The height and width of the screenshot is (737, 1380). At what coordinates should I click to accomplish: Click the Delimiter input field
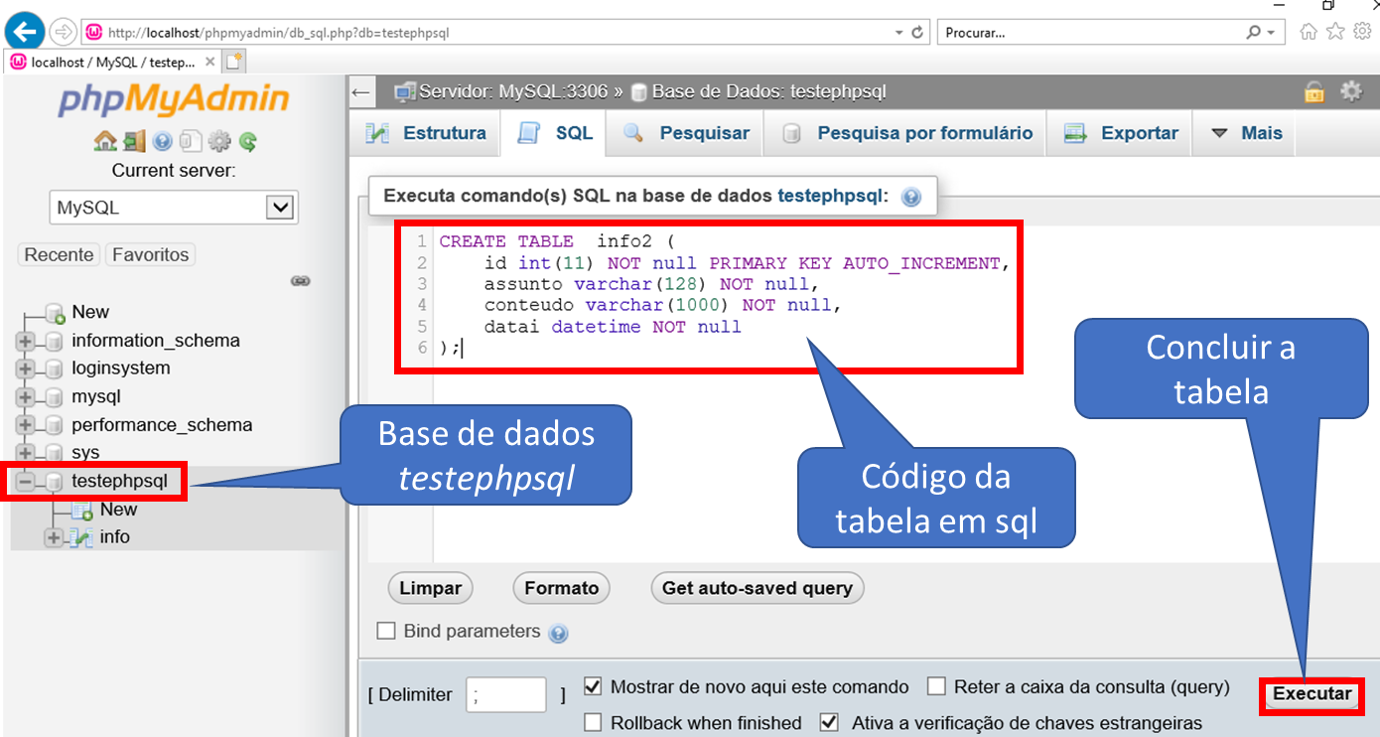[x=506, y=695]
